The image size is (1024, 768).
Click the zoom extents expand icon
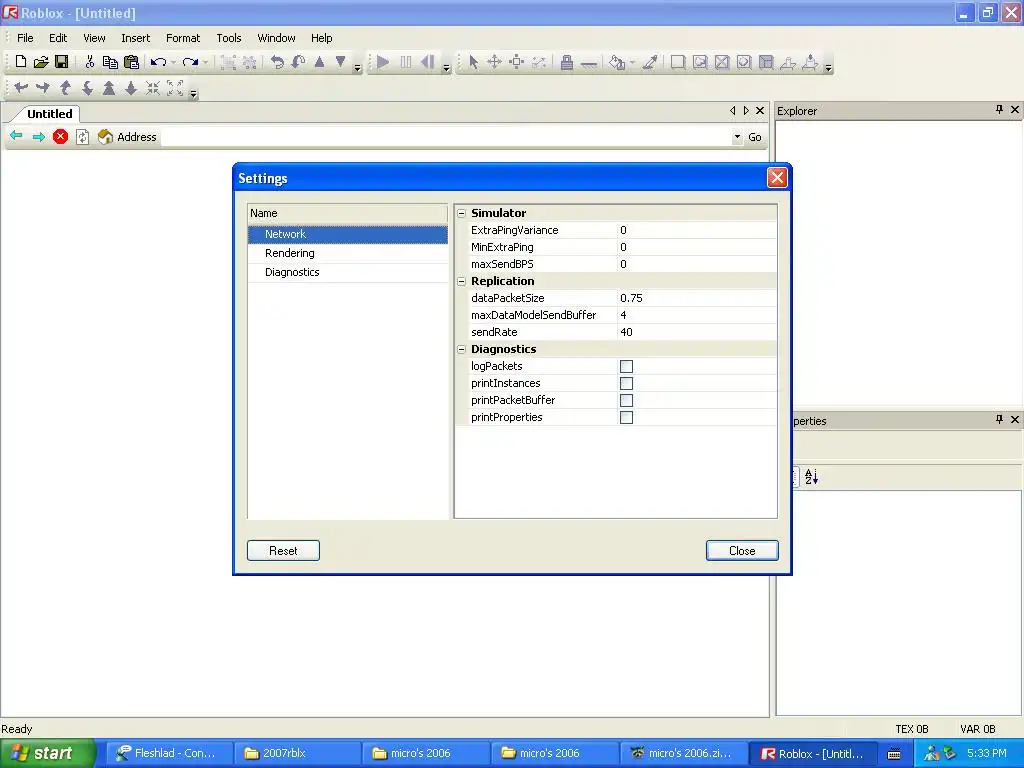[174, 88]
